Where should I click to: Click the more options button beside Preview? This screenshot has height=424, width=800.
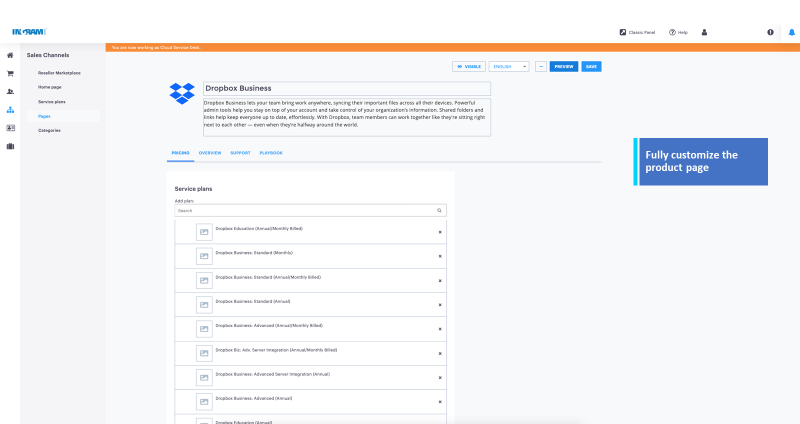coord(541,66)
